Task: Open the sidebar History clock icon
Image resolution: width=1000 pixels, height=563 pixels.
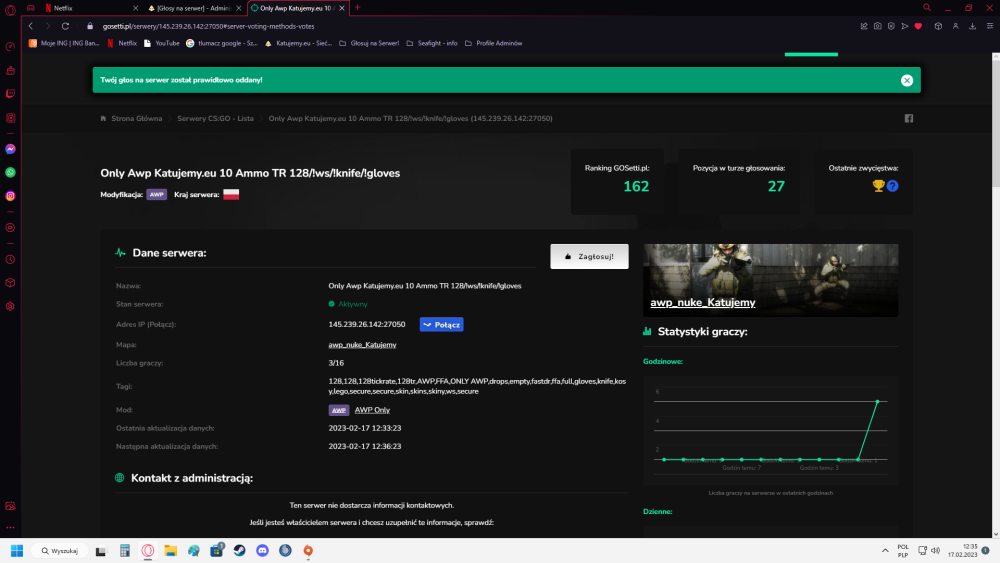Action: [10, 260]
